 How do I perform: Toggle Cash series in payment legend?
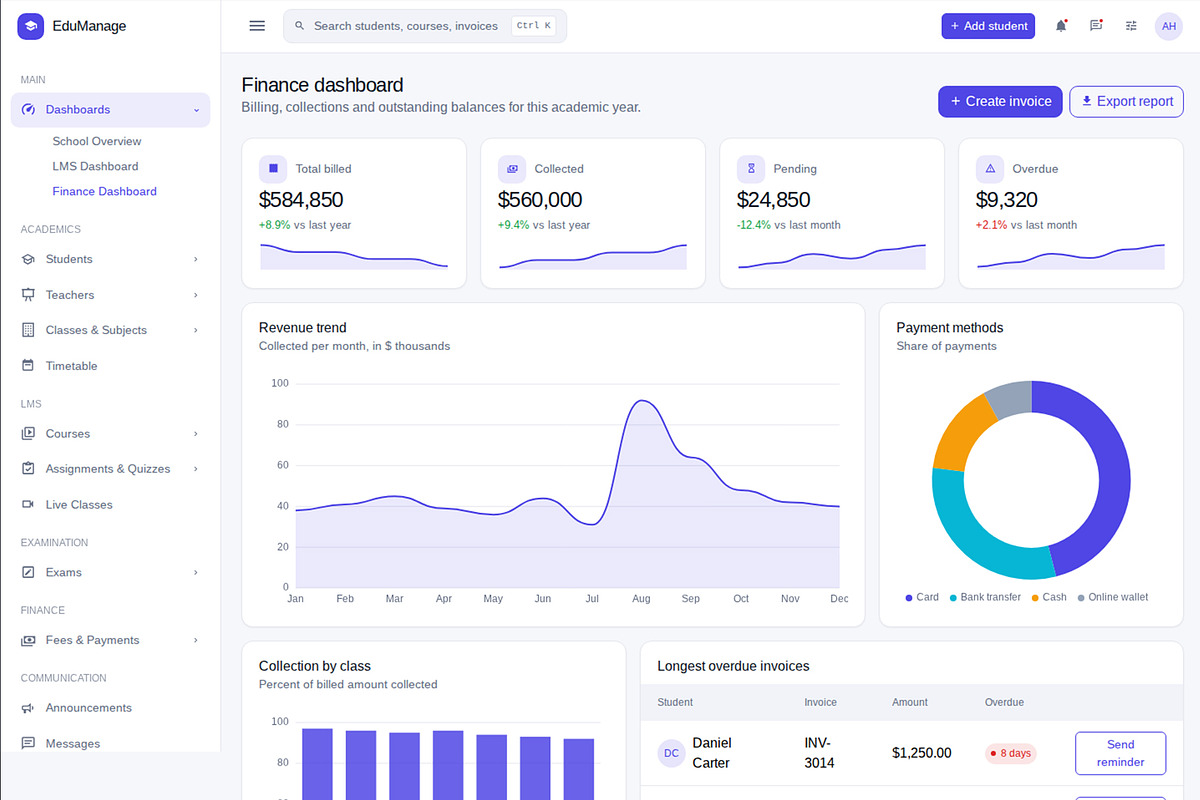1049,597
